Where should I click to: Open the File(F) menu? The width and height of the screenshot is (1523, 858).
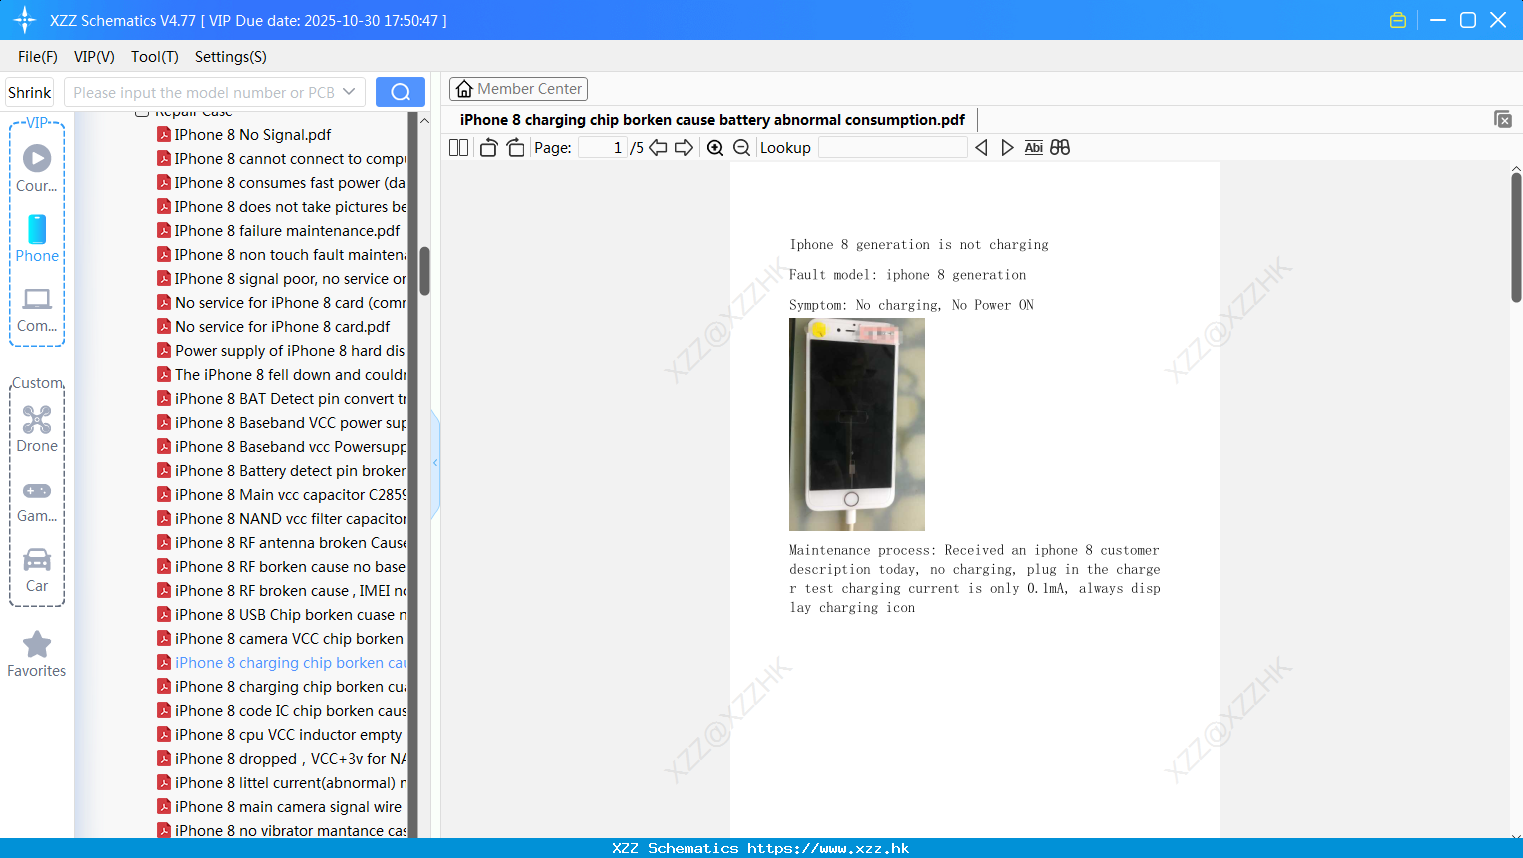point(38,57)
